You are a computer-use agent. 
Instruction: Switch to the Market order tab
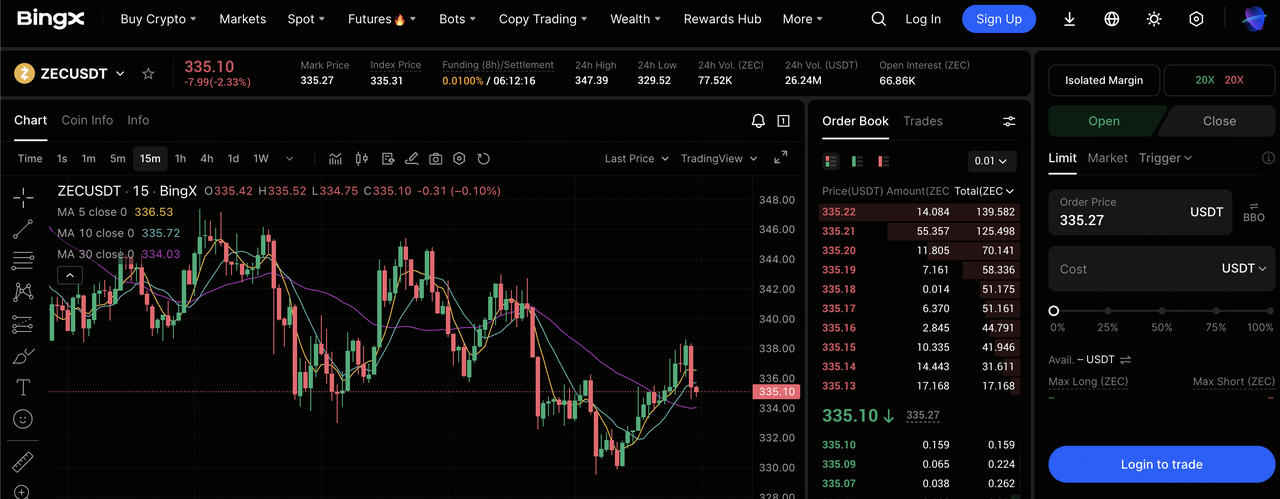pos(1107,158)
